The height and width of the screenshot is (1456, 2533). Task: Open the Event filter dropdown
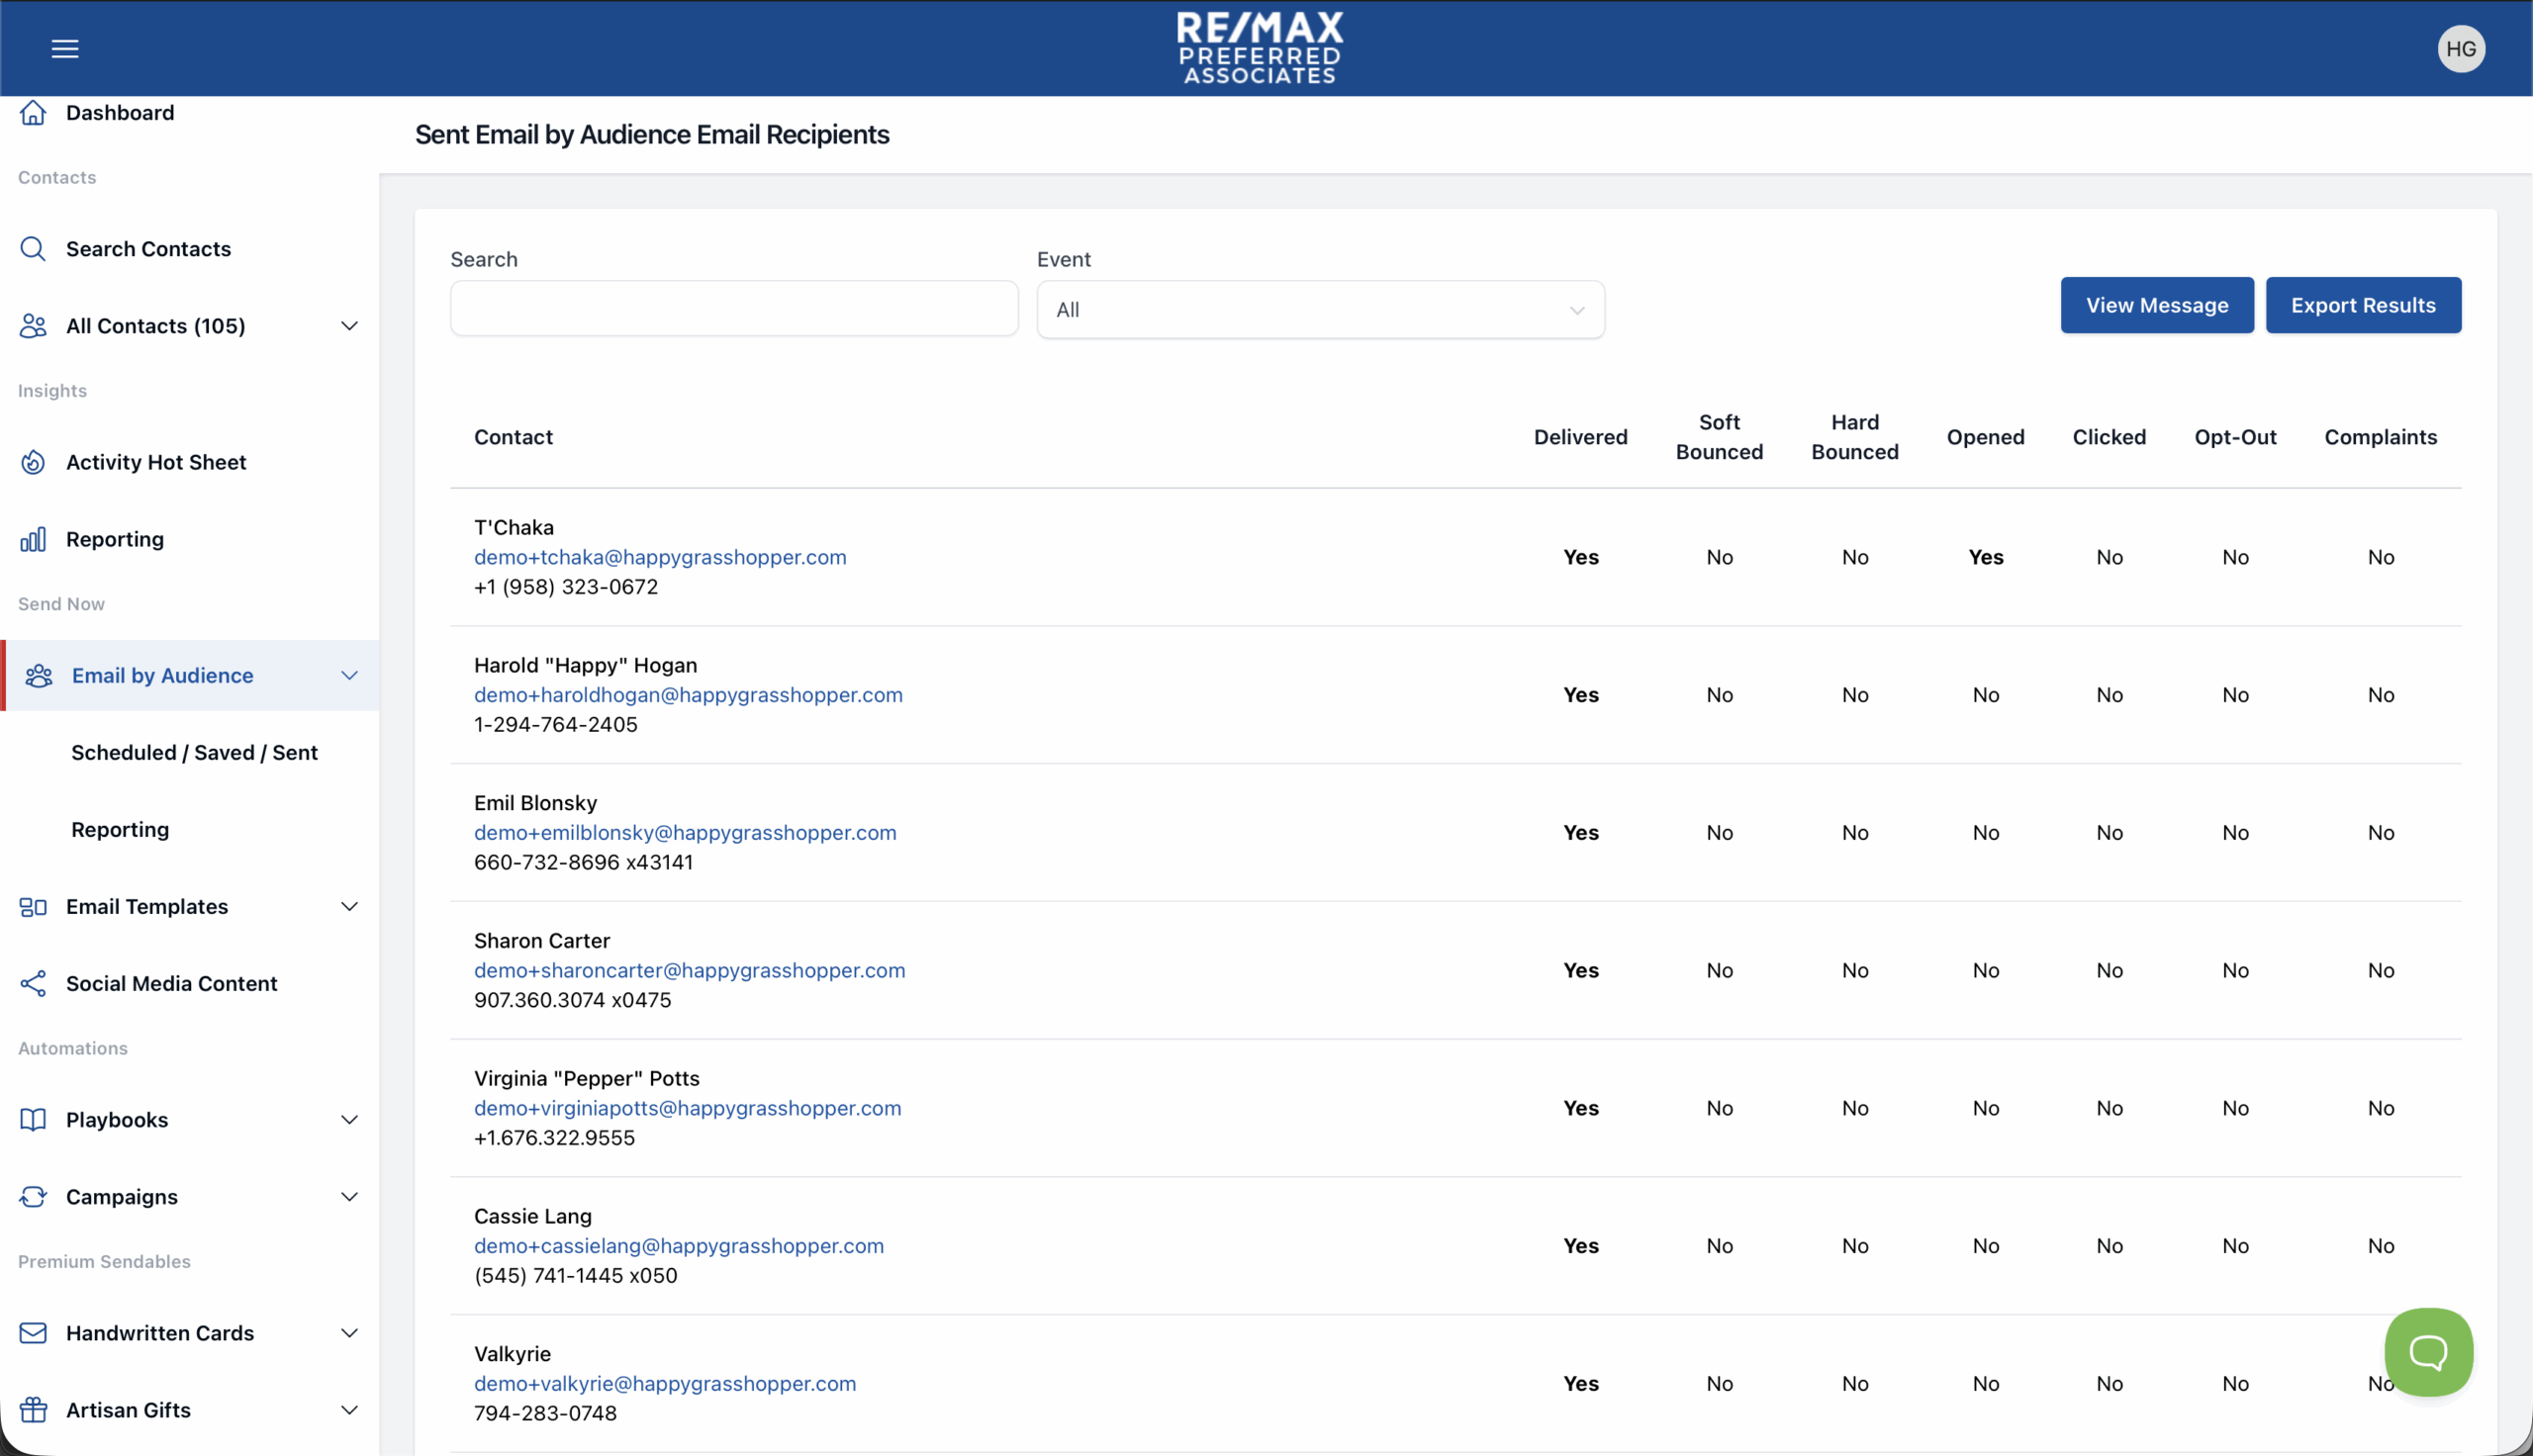coord(1320,310)
